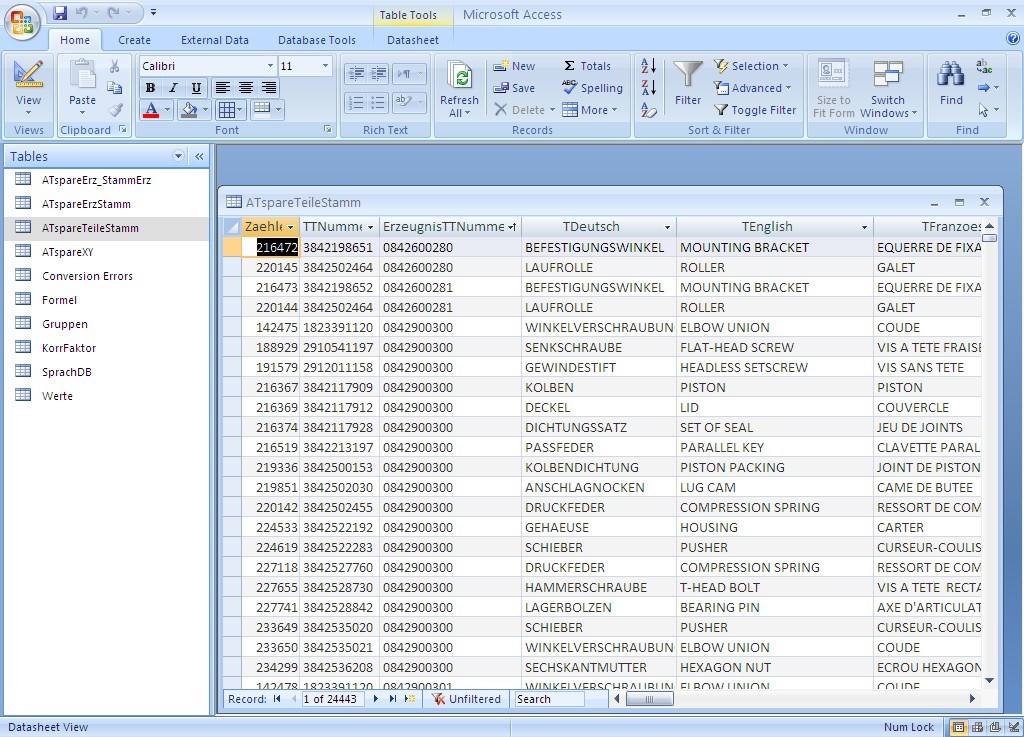
Task: Go to last record button
Action: (392, 698)
